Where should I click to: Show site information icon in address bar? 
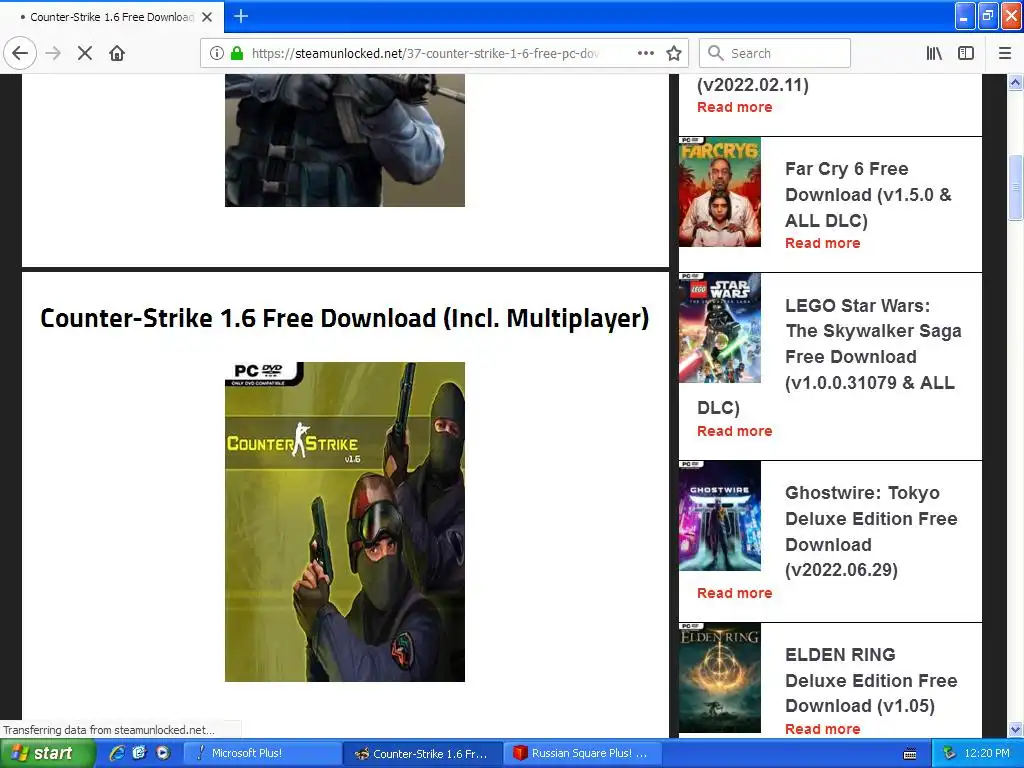click(x=216, y=53)
